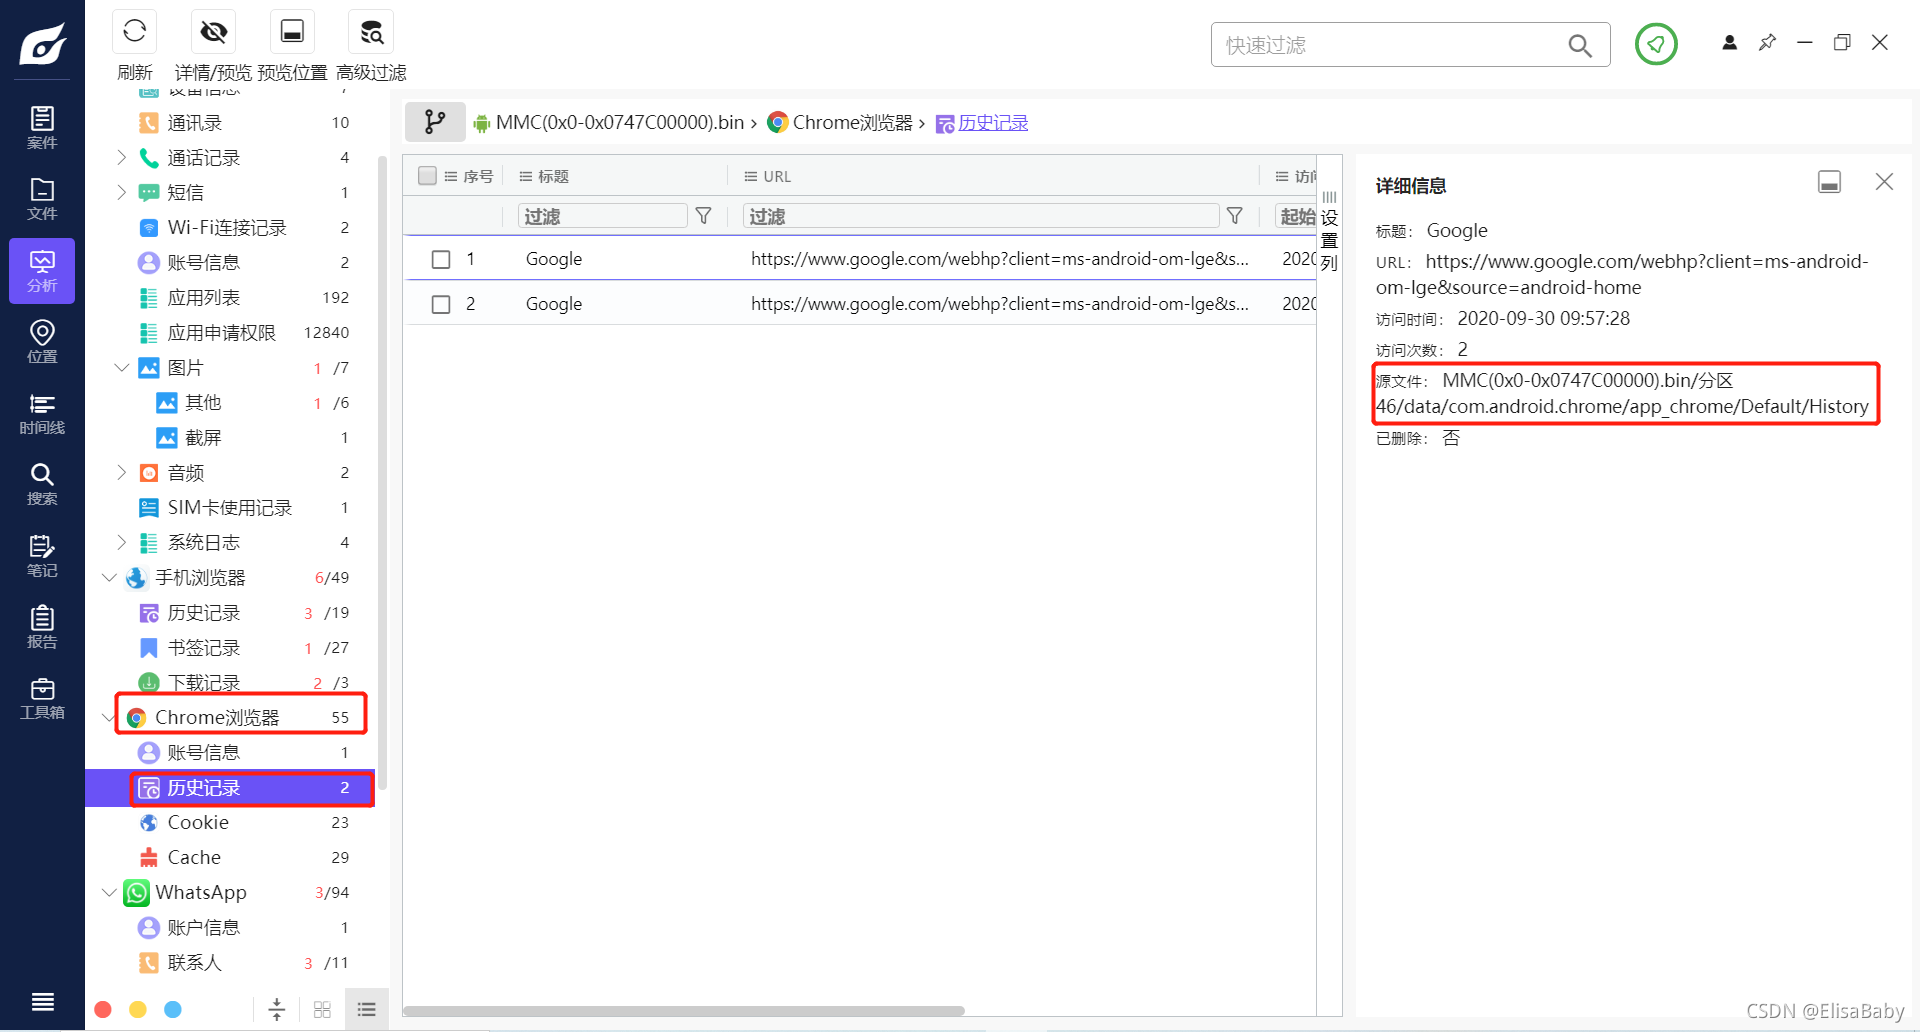Select the 分析 sidebar section

click(42, 271)
